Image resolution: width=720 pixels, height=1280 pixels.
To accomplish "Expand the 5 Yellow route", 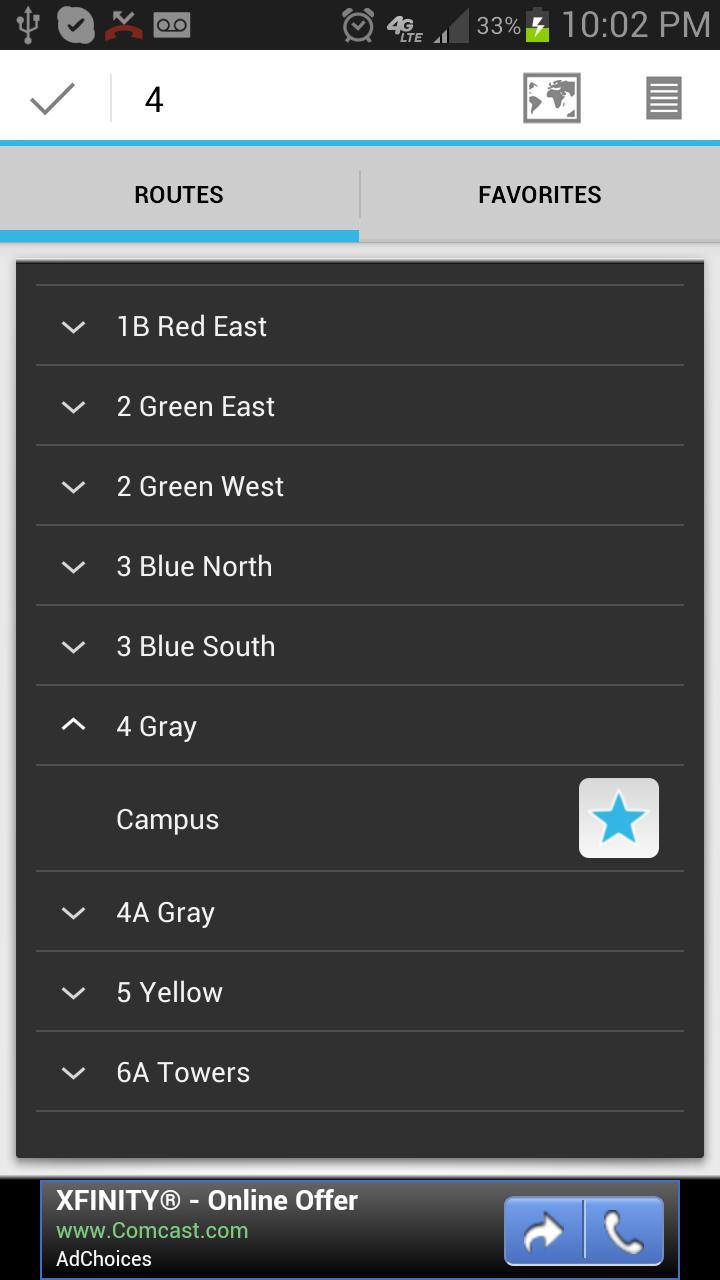I will [73, 992].
